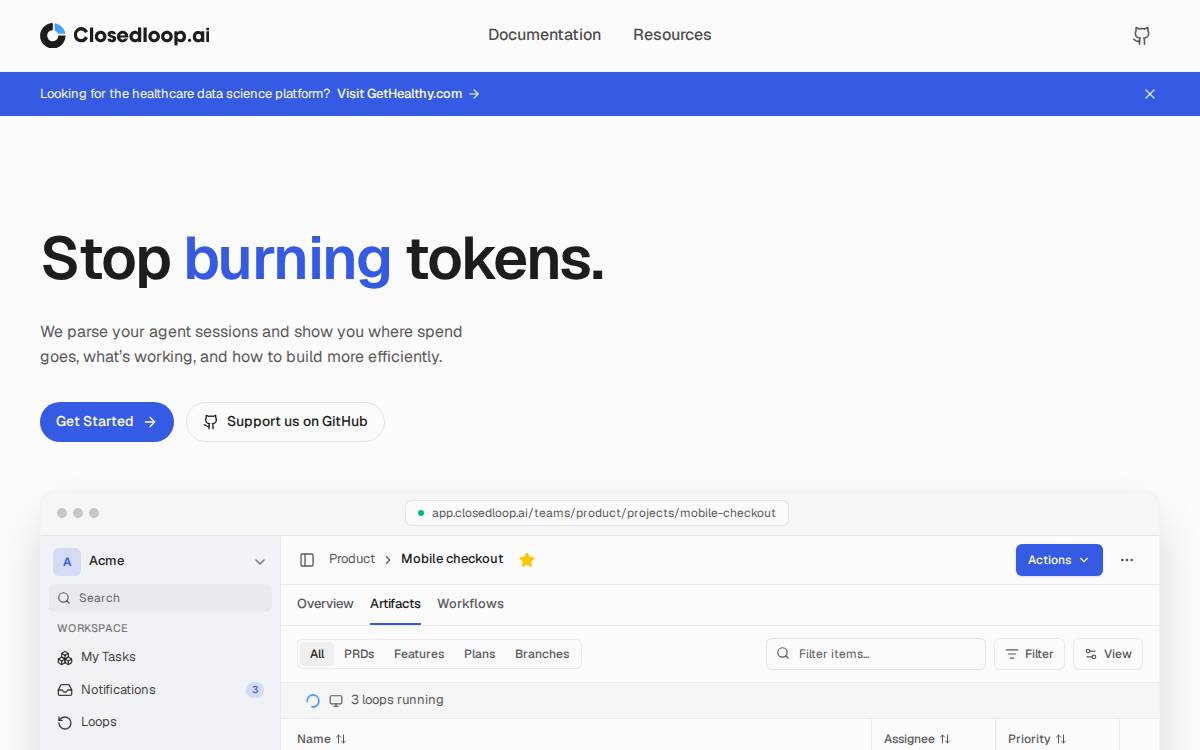Viewport: 1200px width, 750px height.
Task: Sort by the Priority column
Action: [x=1037, y=739]
